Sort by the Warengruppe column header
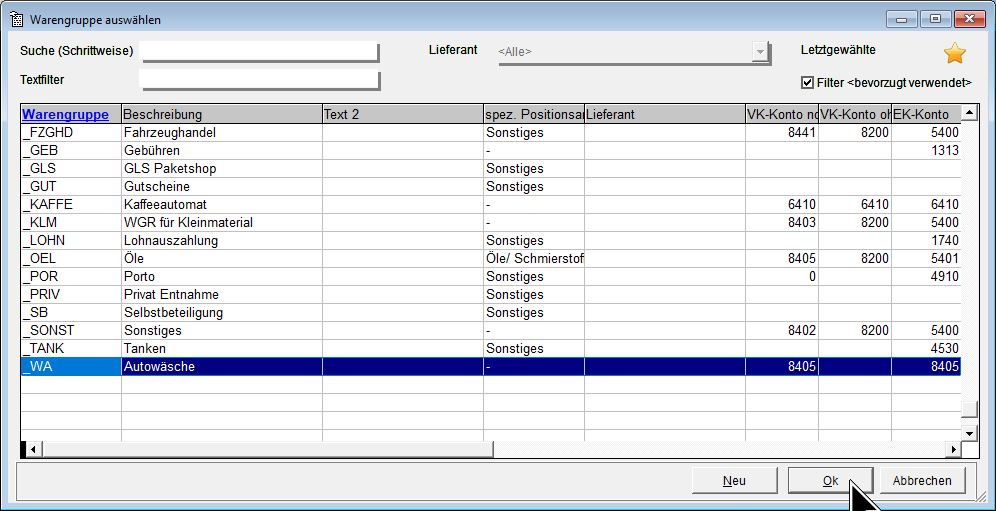The width and height of the screenshot is (996, 511). (x=65, y=115)
